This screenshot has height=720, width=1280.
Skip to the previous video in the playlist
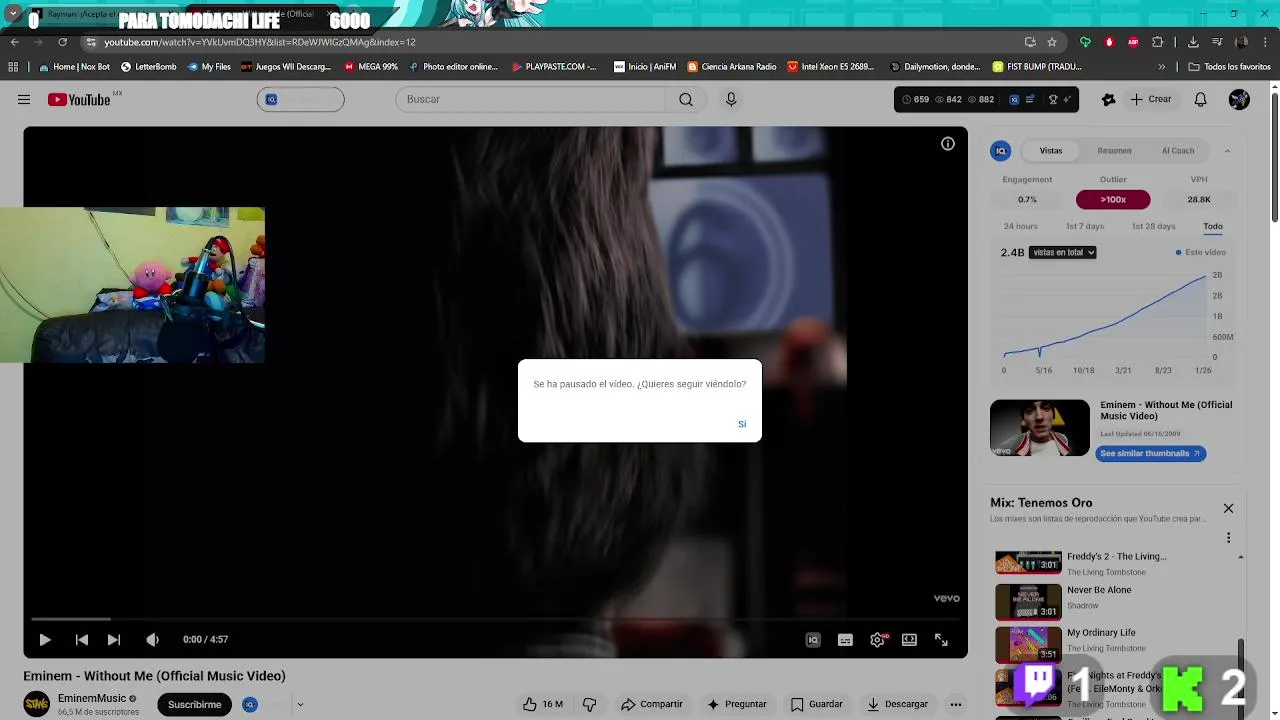coord(82,640)
